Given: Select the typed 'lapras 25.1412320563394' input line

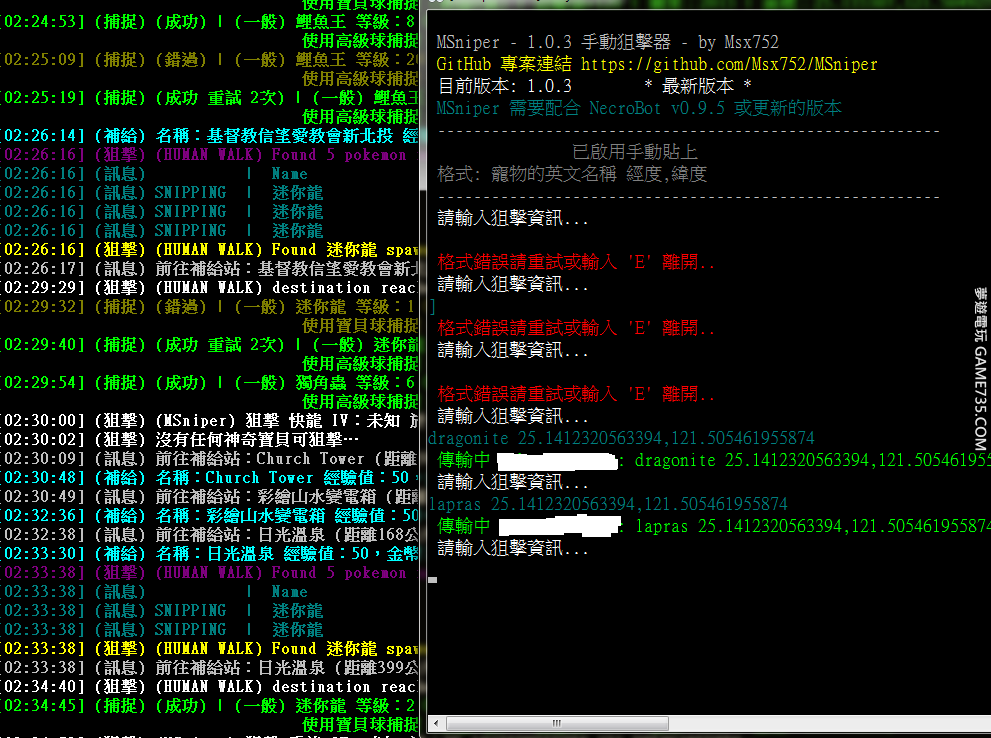Looking at the screenshot, I should coord(608,504).
